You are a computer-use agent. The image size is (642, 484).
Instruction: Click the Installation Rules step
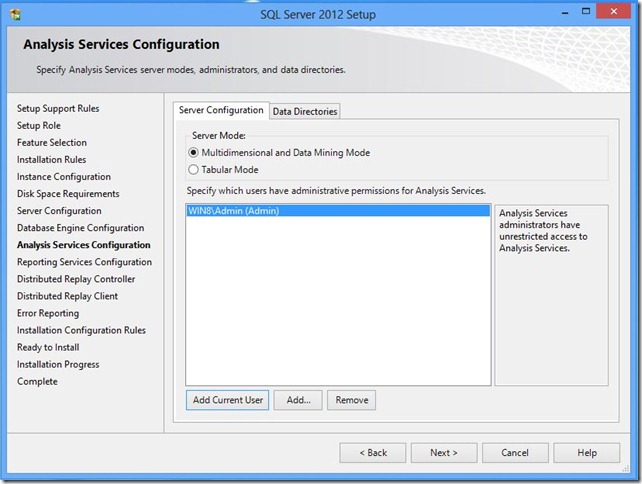pyautogui.click(x=52, y=160)
